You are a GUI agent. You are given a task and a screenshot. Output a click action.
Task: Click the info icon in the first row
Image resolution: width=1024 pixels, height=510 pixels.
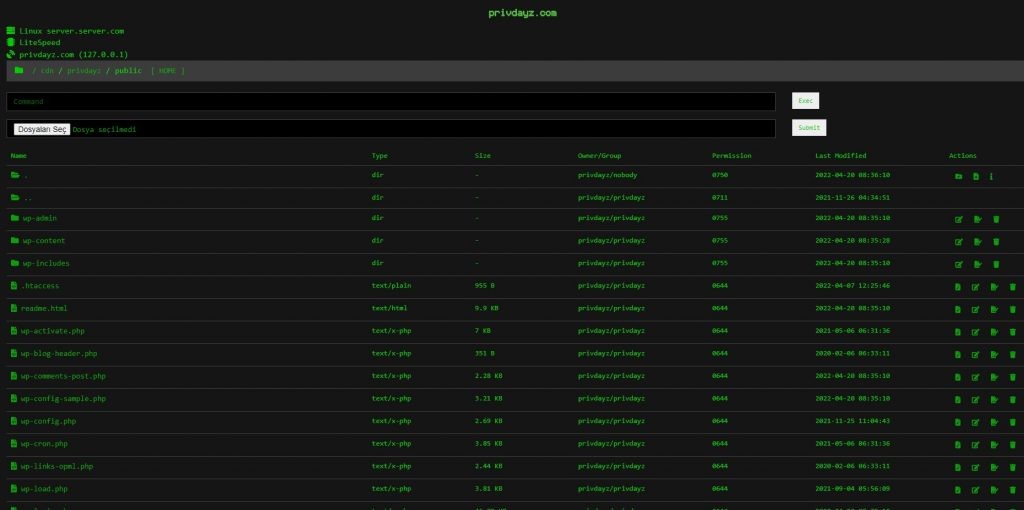[991, 176]
